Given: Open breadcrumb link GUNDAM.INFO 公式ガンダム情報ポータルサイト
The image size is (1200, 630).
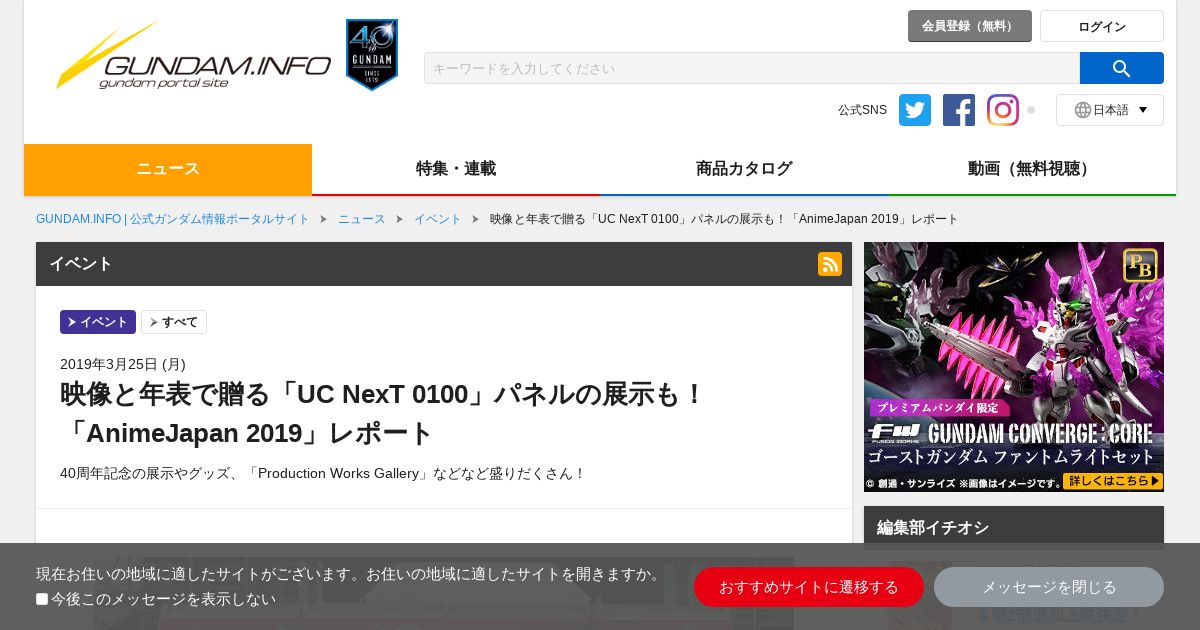Looking at the screenshot, I should (x=173, y=219).
